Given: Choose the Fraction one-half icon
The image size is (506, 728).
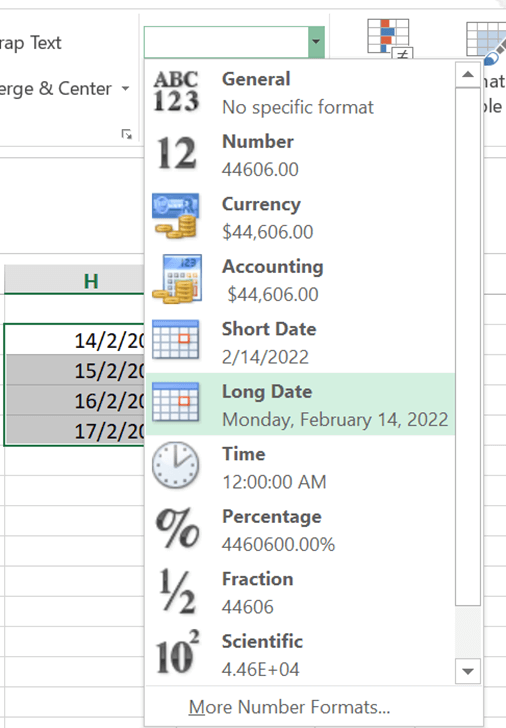Looking at the screenshot, I should click(177, 591).
